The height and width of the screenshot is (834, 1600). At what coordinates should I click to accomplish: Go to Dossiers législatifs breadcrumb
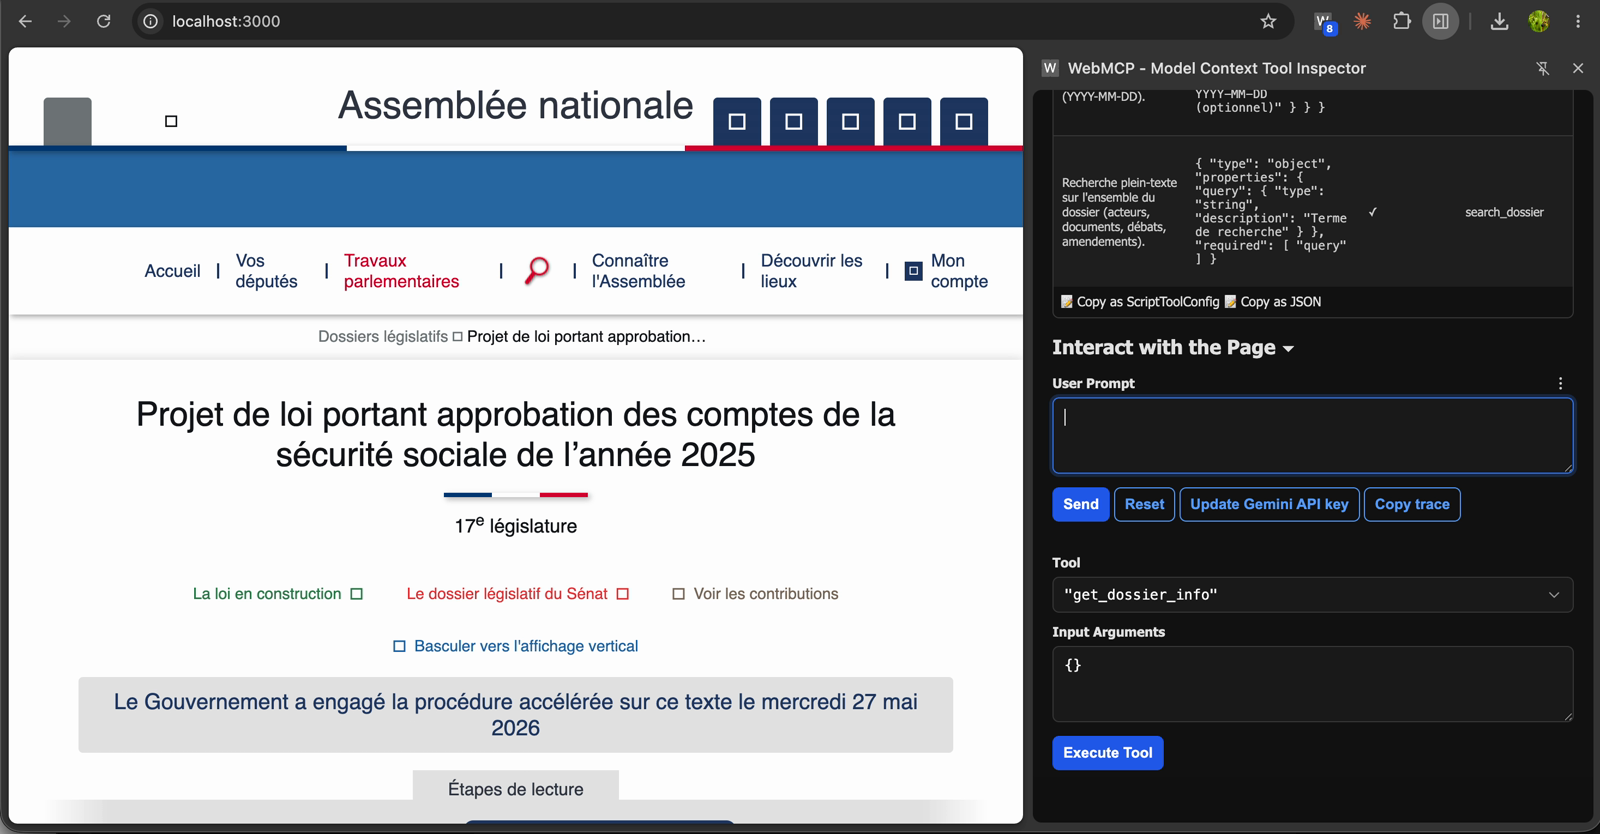pos(383,337)
